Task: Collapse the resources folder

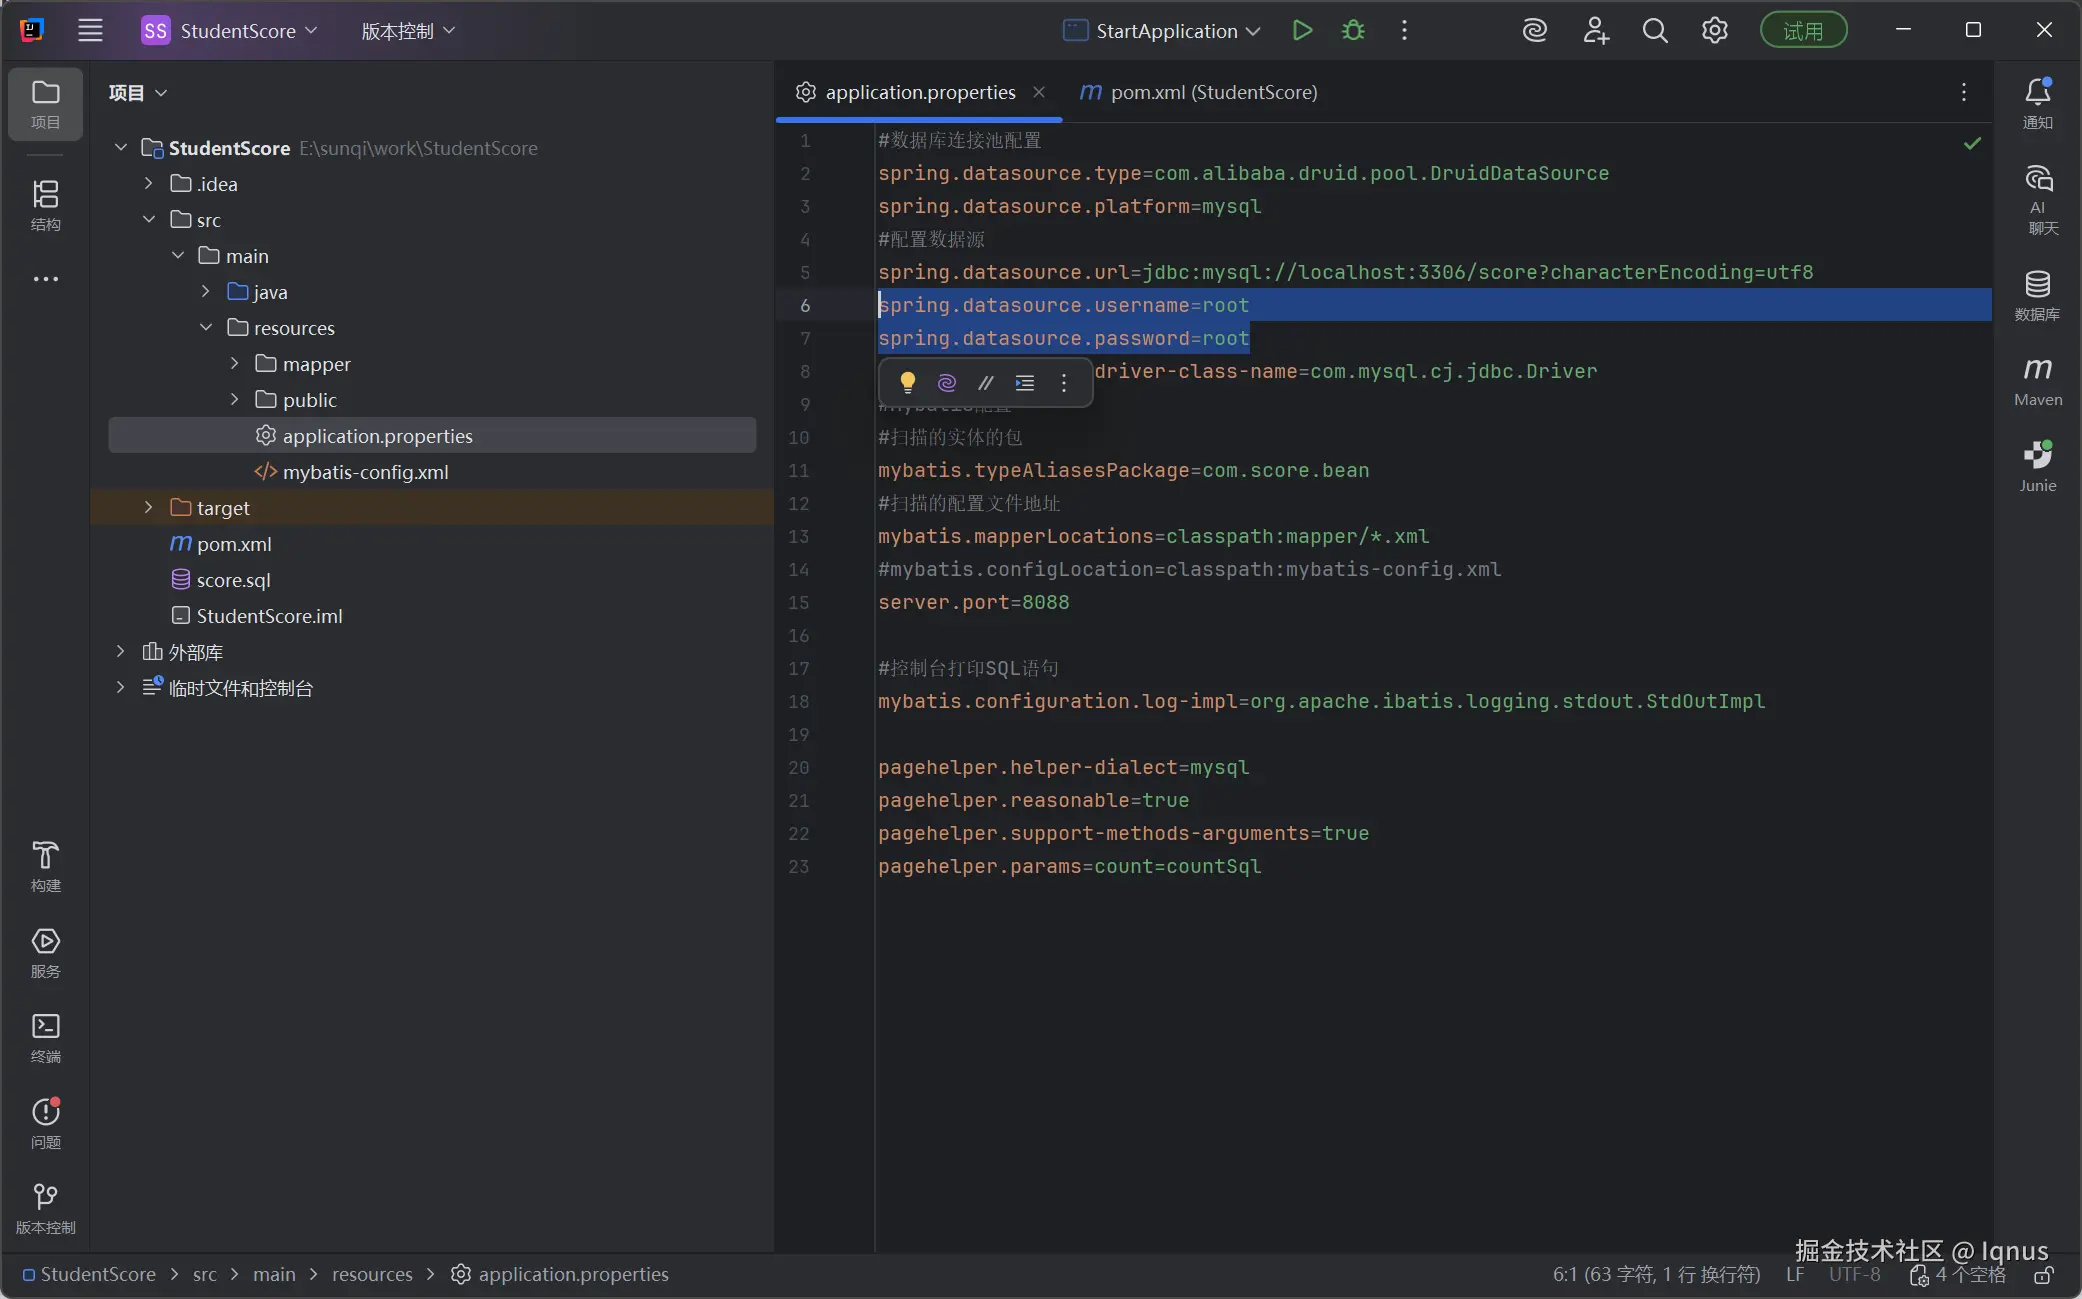Action: coord(206,328)
